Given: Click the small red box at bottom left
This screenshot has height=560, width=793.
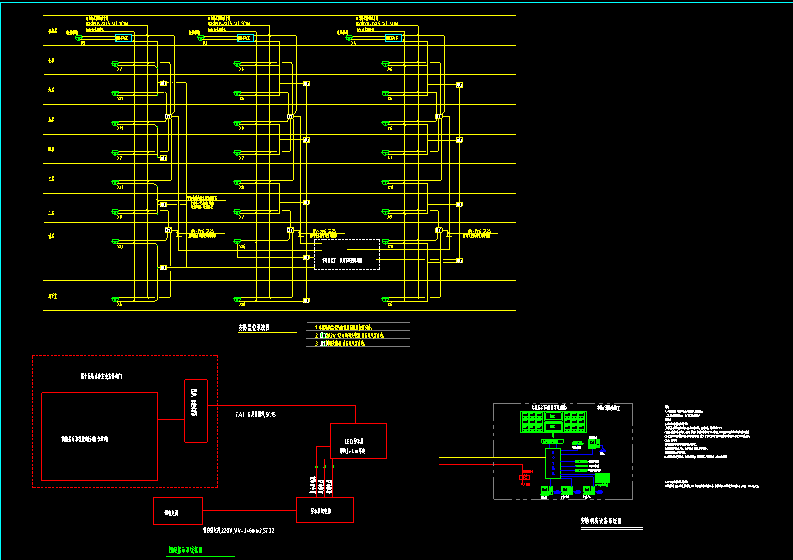Looking at the screenshot, I should point(178,511).
